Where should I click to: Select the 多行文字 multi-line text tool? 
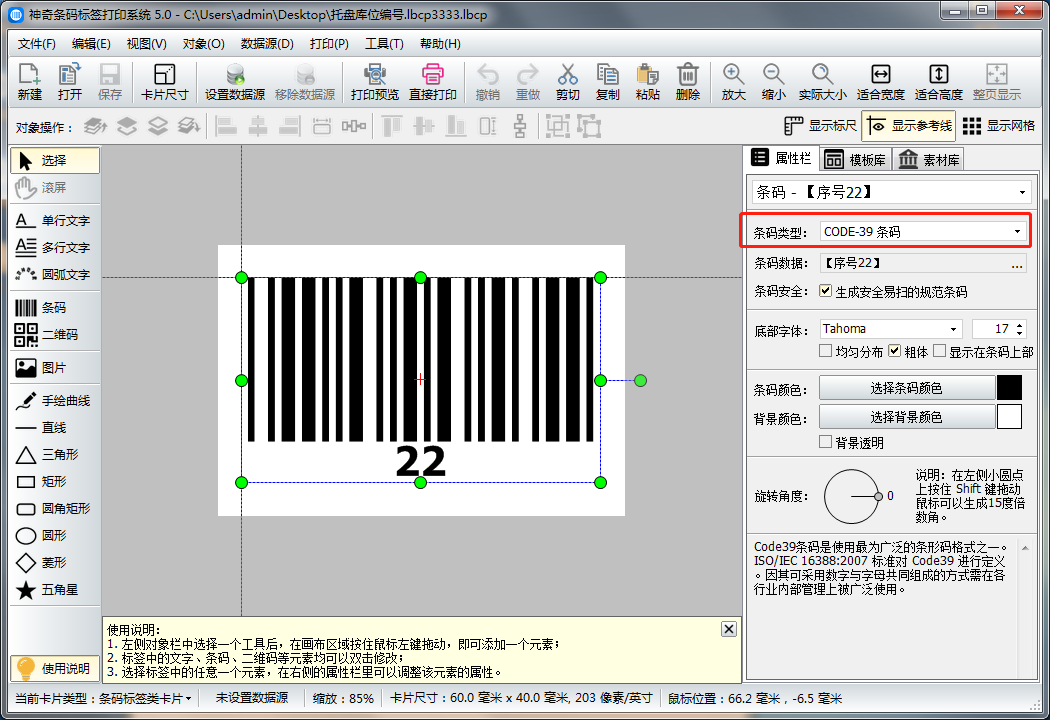coord(55,247)
